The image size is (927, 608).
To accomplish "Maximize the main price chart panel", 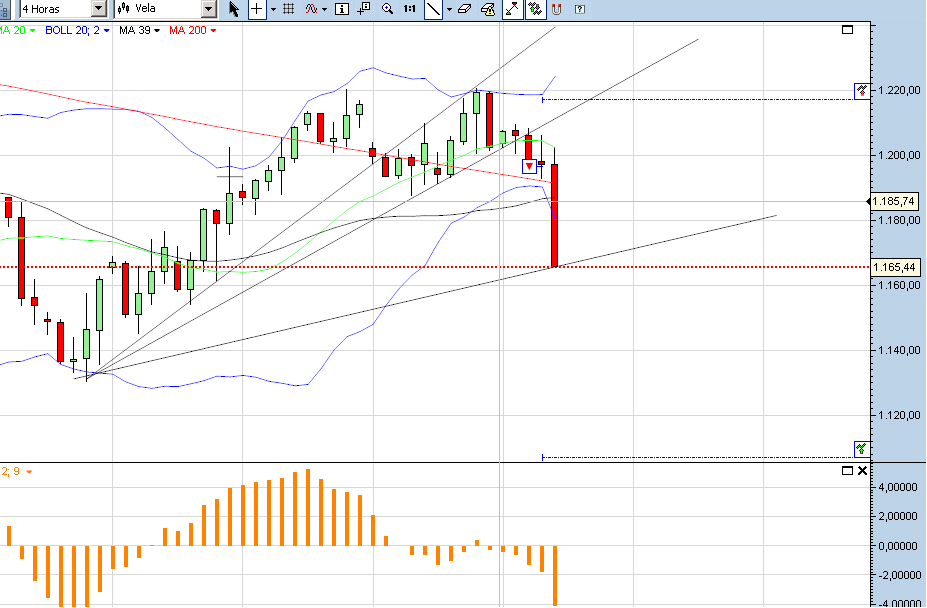I will click(x=848, y=30).
